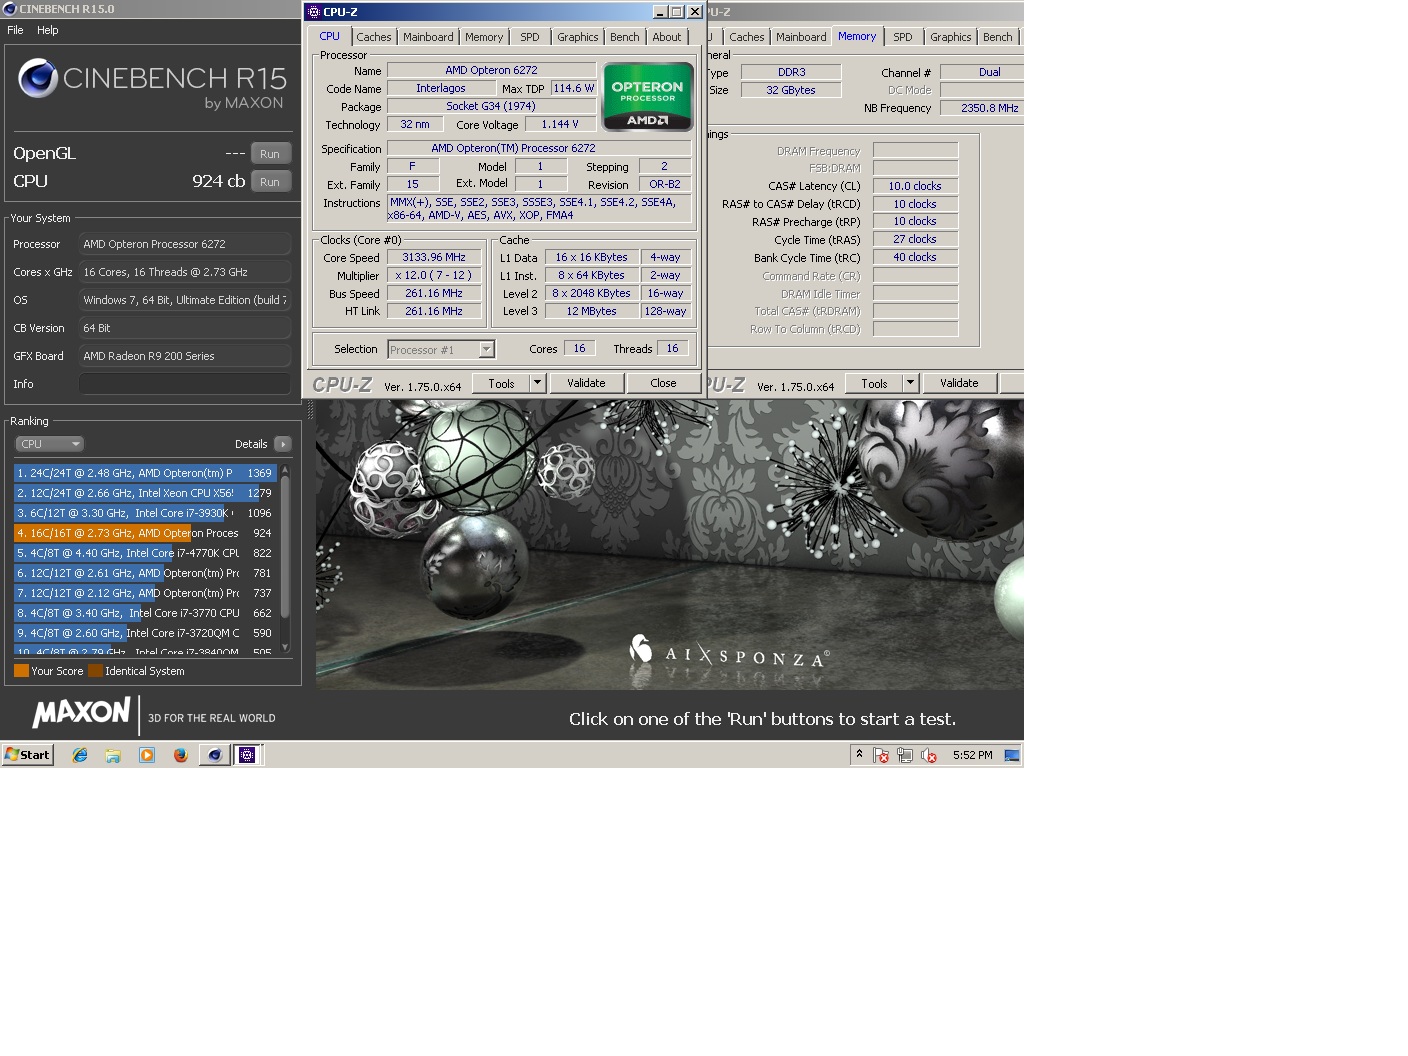Click the MAXON logo at bottom
This screenshot has width=1408, height=1056.
[81, 712]
